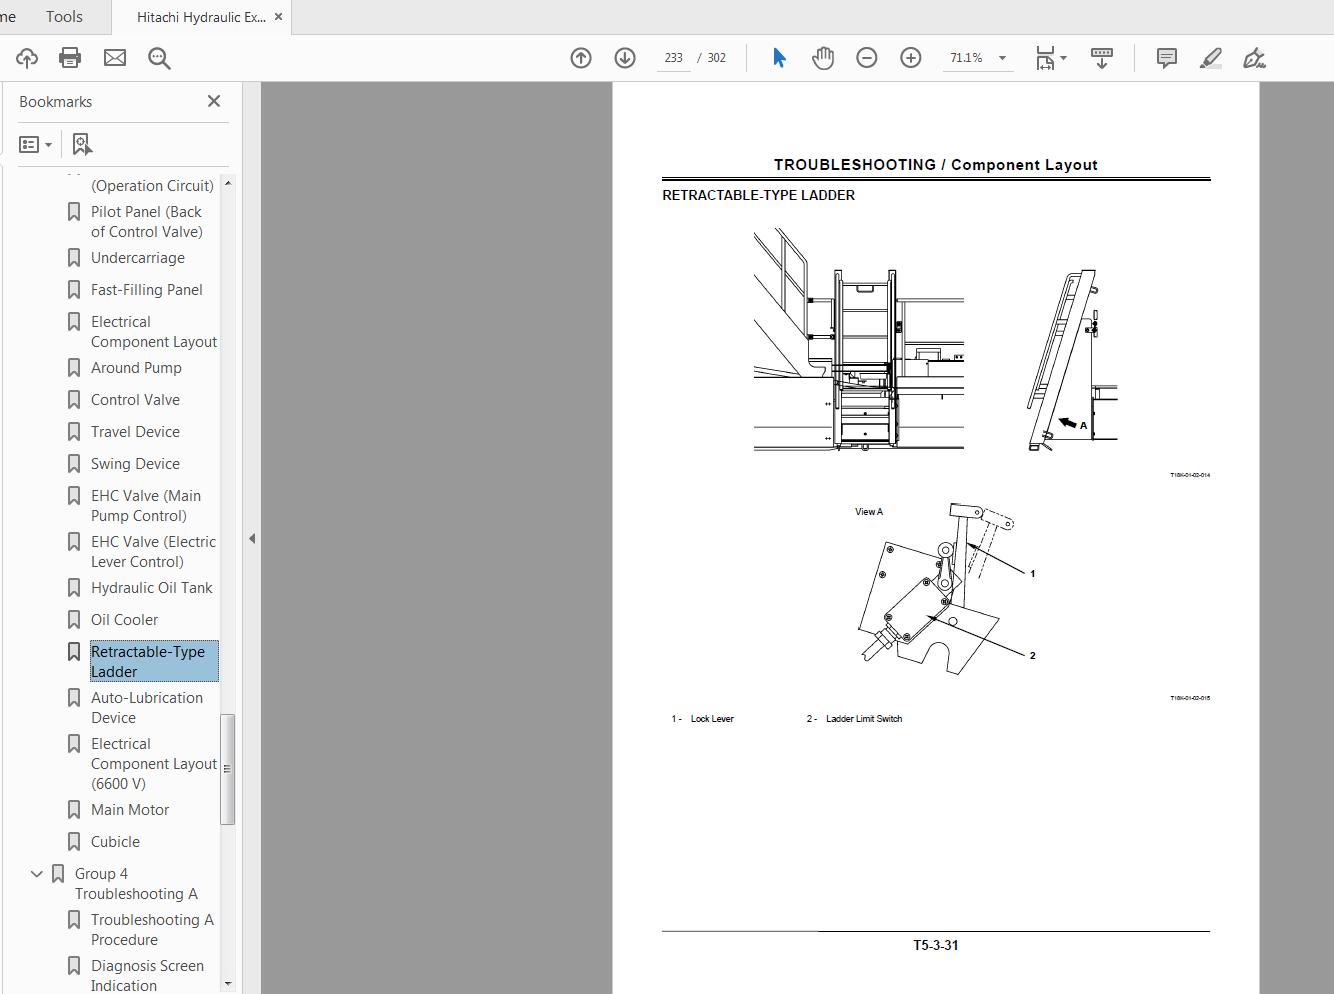The height and width of the screenshot is (994, 1334).
Task: Open the Hydraulic Oil Tank bookmark
Action: (x=151, y=587)
